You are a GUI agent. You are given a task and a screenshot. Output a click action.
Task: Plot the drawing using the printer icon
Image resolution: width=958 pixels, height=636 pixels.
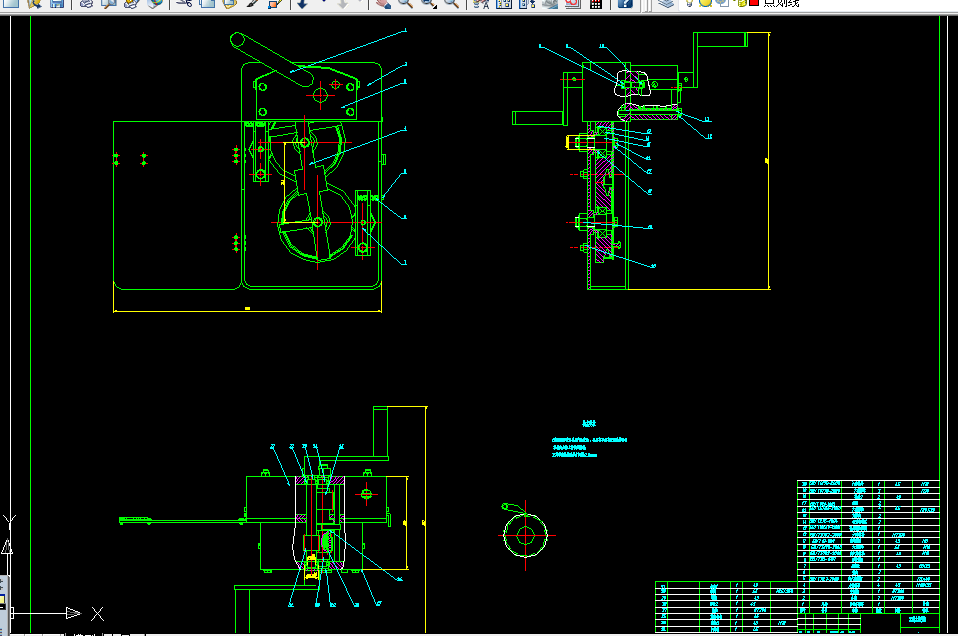[86, 3]
